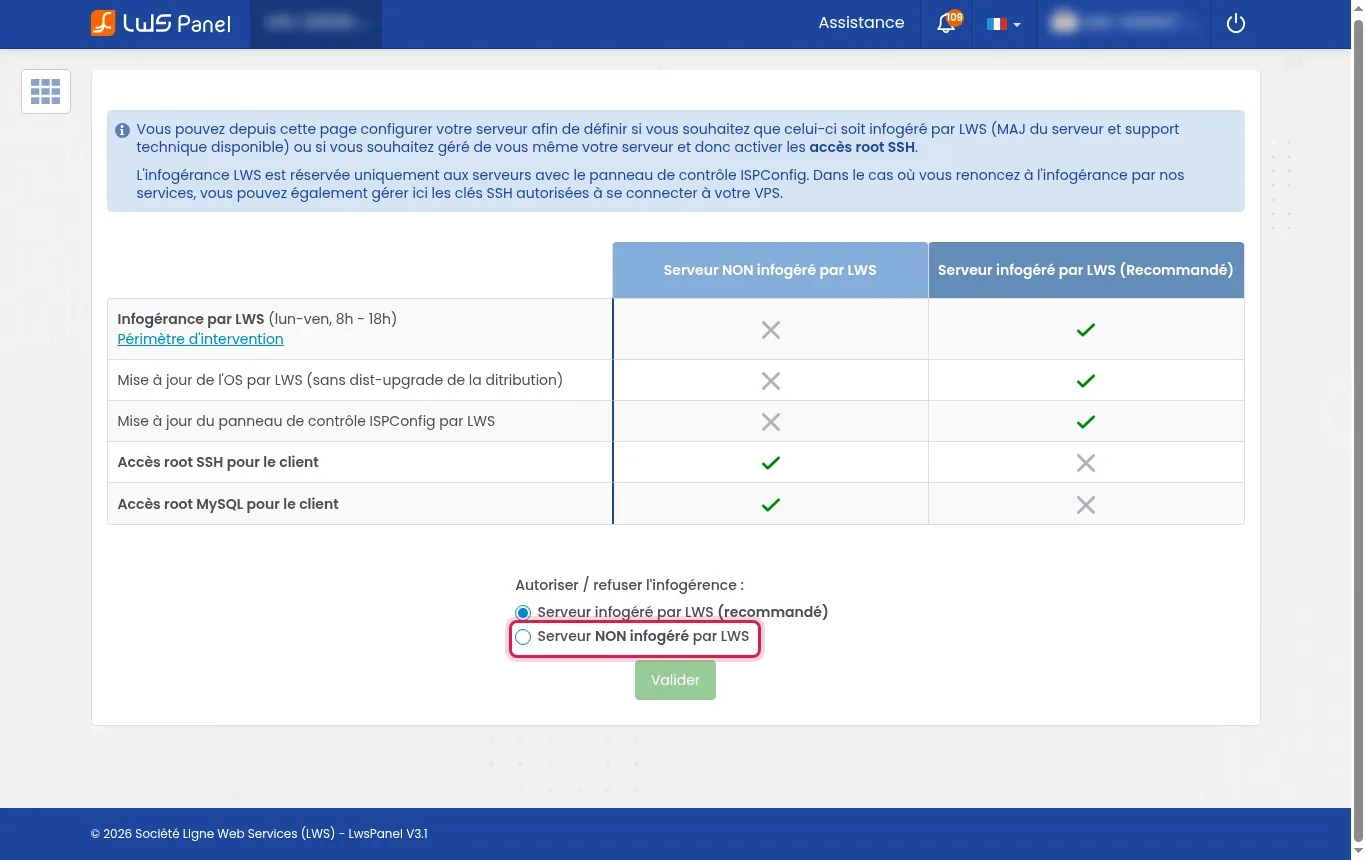This screenshot has height=860, width=1366.
Task: Click Accès root SSH pour le client text
Action: (218, 462)
